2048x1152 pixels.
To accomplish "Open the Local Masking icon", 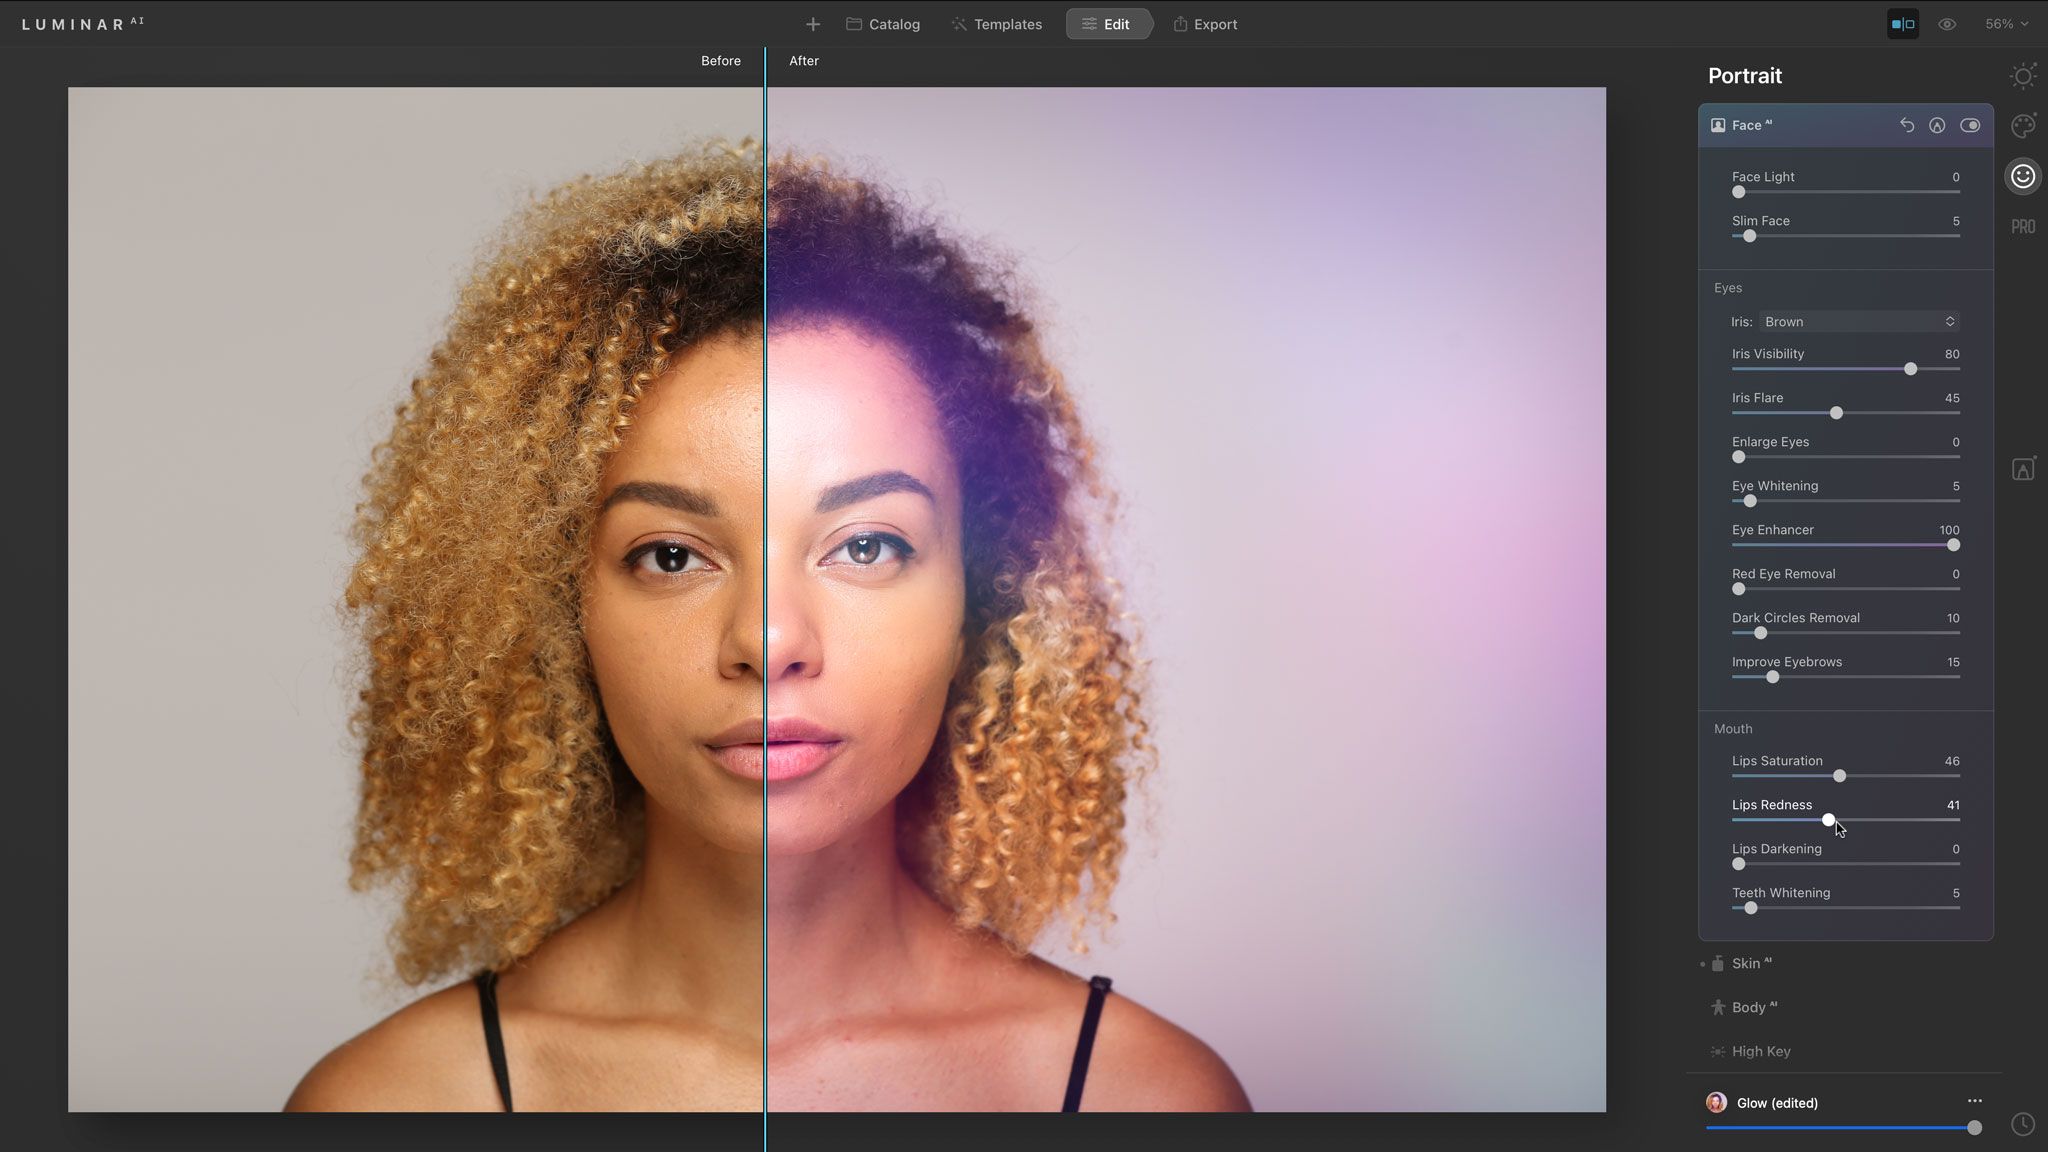I will click(2023, 469).
